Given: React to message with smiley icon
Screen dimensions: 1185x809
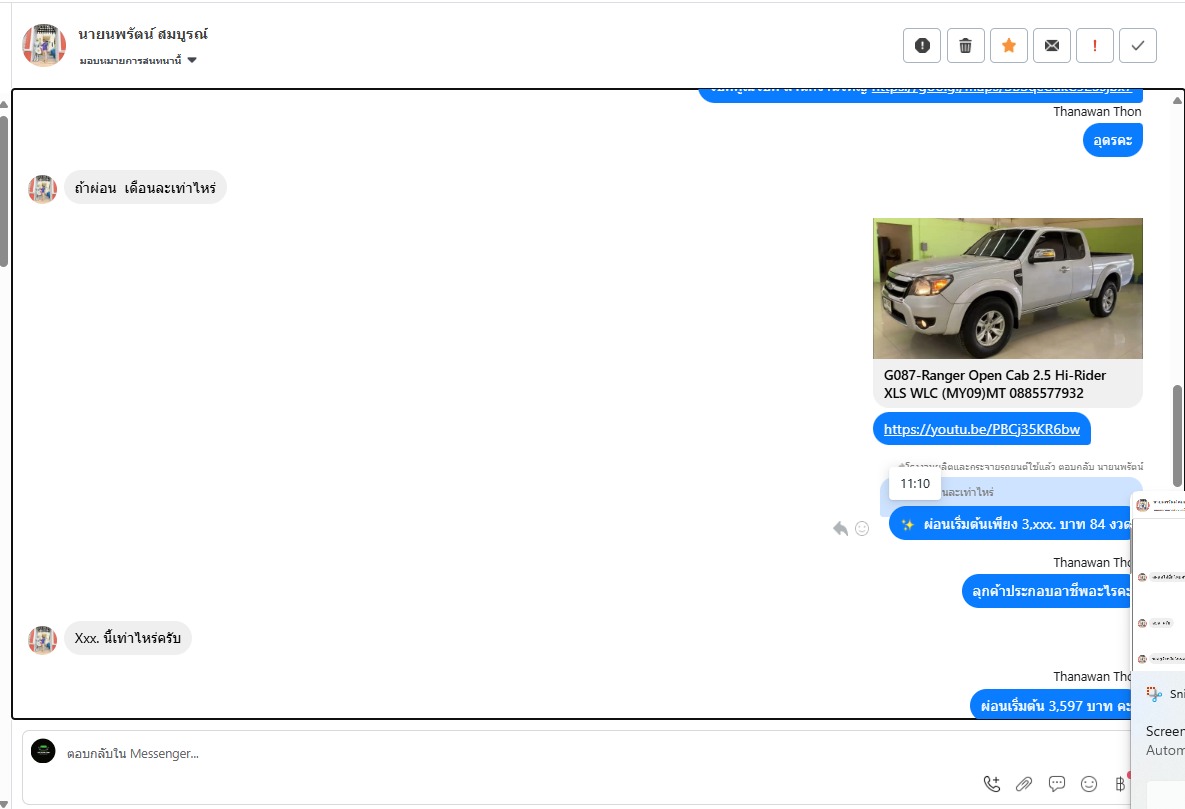Looking at the screenshot, I should (862, 528).
